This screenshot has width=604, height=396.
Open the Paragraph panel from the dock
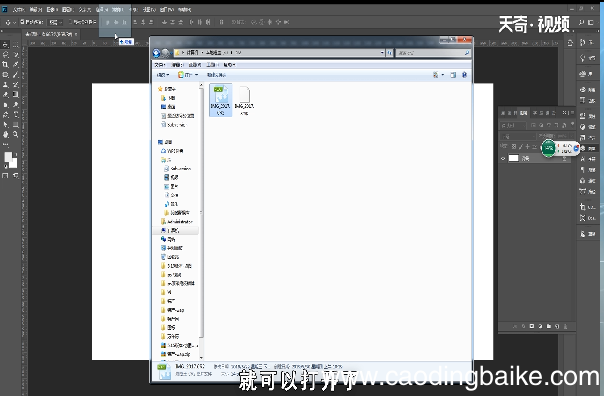(x=587, y=169)
